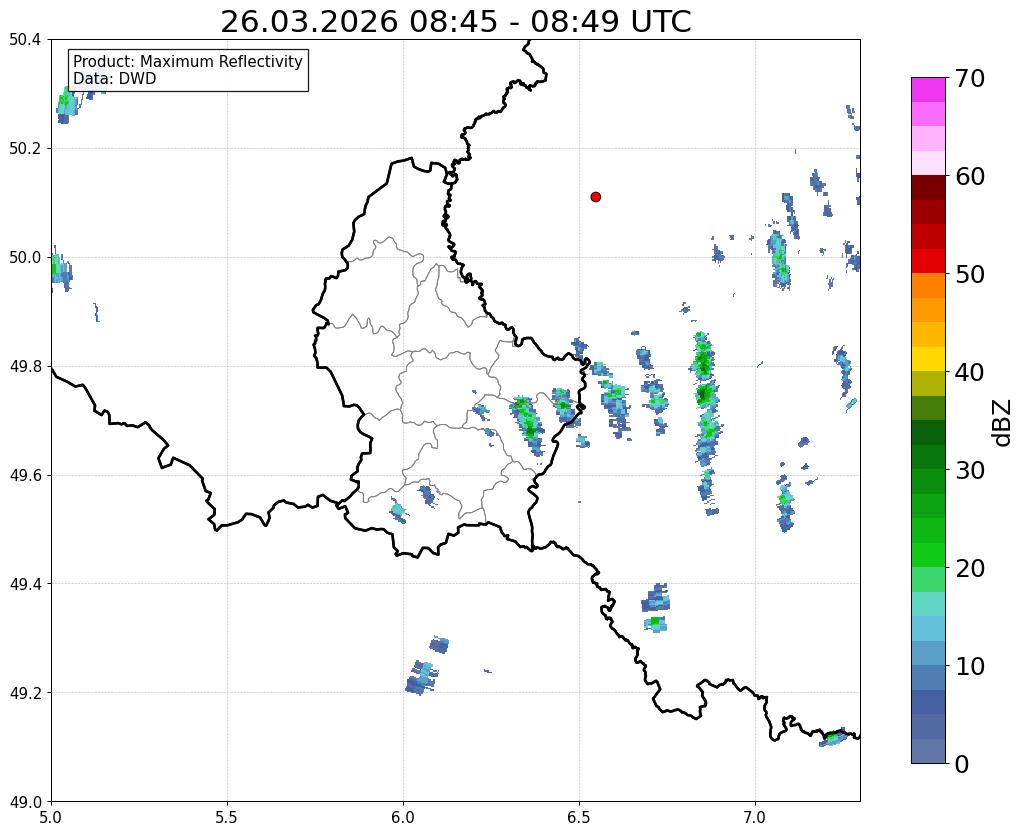The height and width of the screenshot is (834, 1023).
Task: Click the colorbar label 0
Action: (x=962, y=764)
